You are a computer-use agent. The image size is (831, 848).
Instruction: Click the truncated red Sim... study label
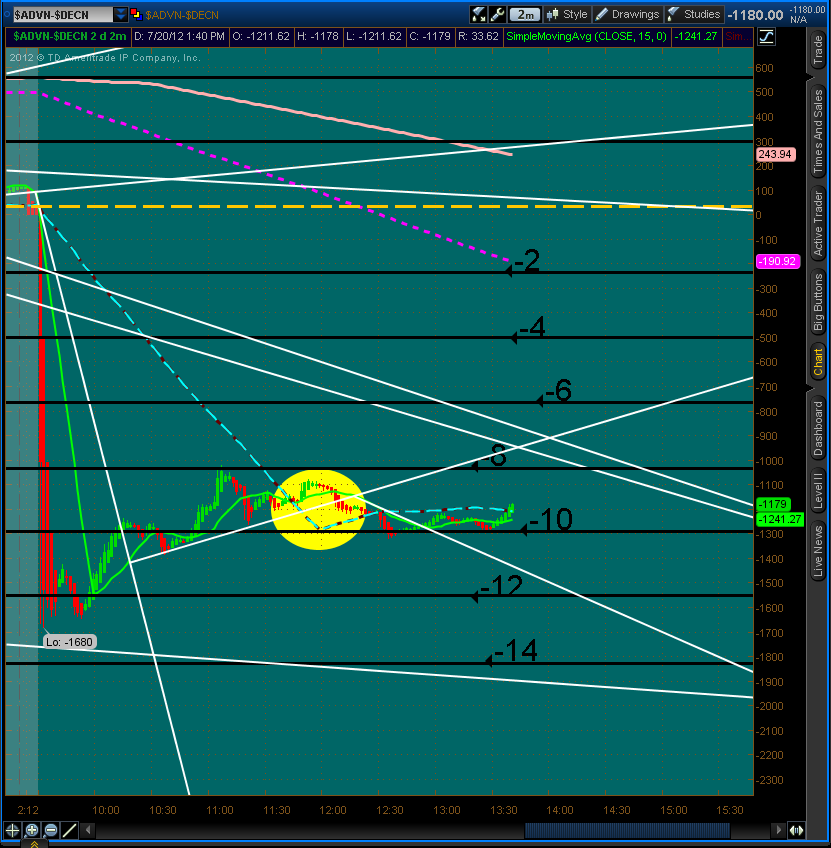point(738,37)
